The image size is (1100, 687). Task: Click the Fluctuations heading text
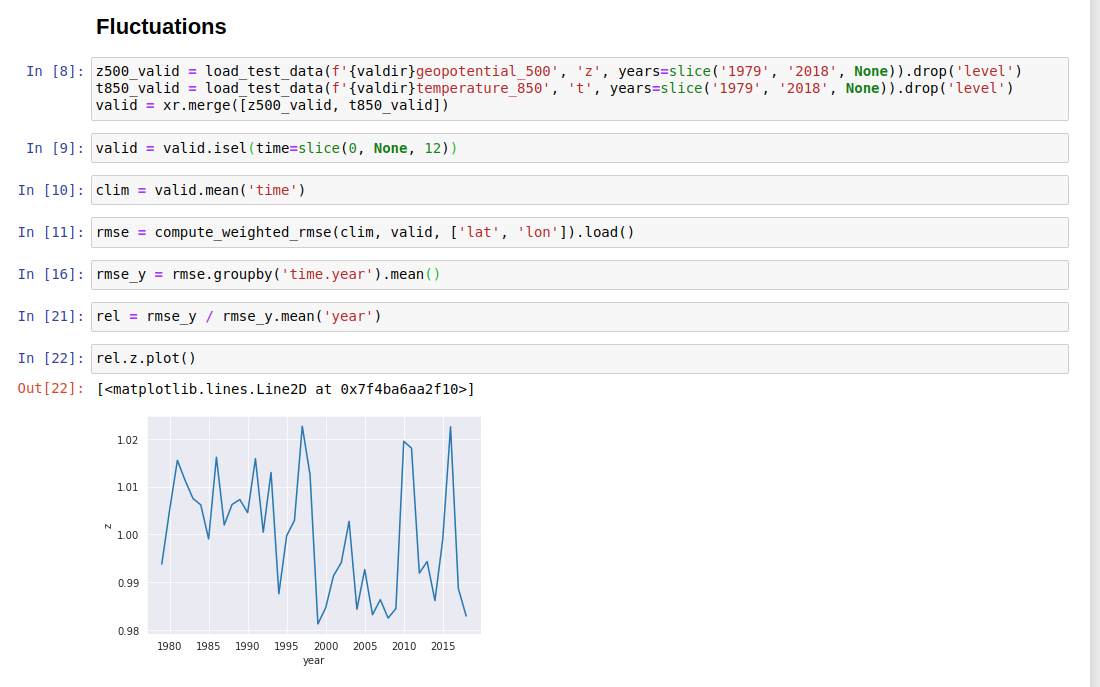(x=161, y=27)
